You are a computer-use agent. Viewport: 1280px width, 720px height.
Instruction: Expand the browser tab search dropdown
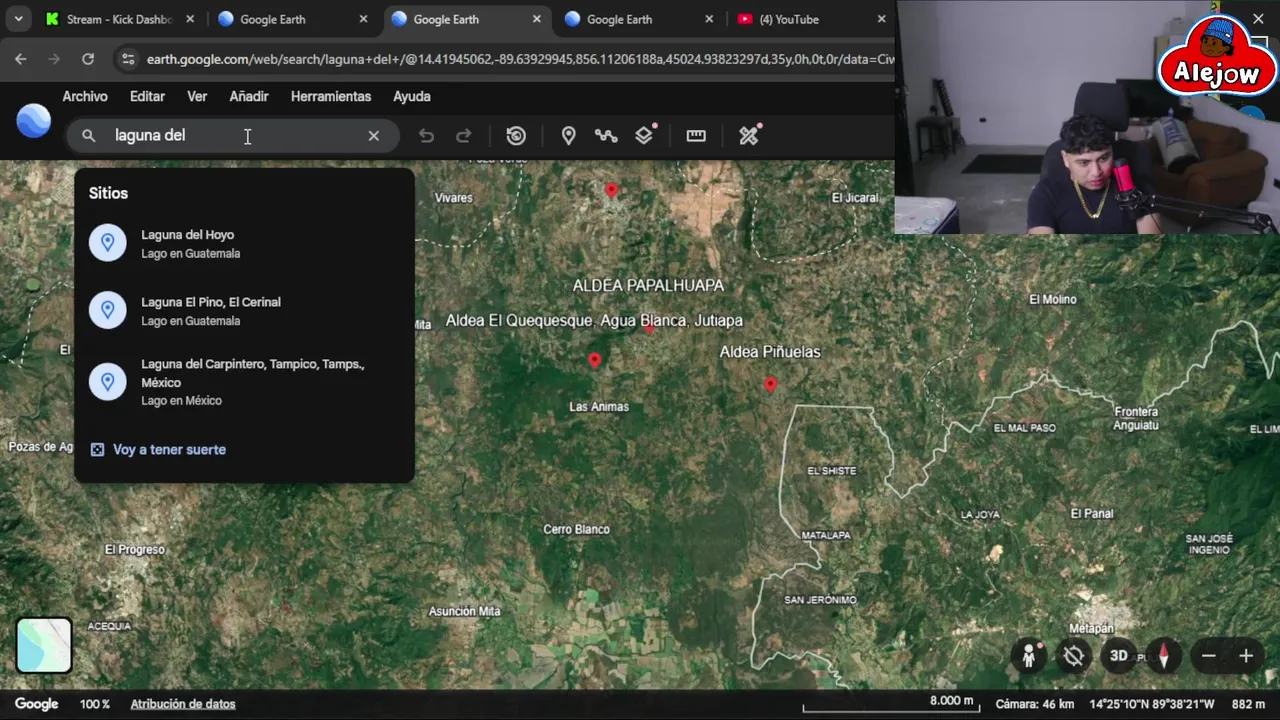[x=18, y=19]
